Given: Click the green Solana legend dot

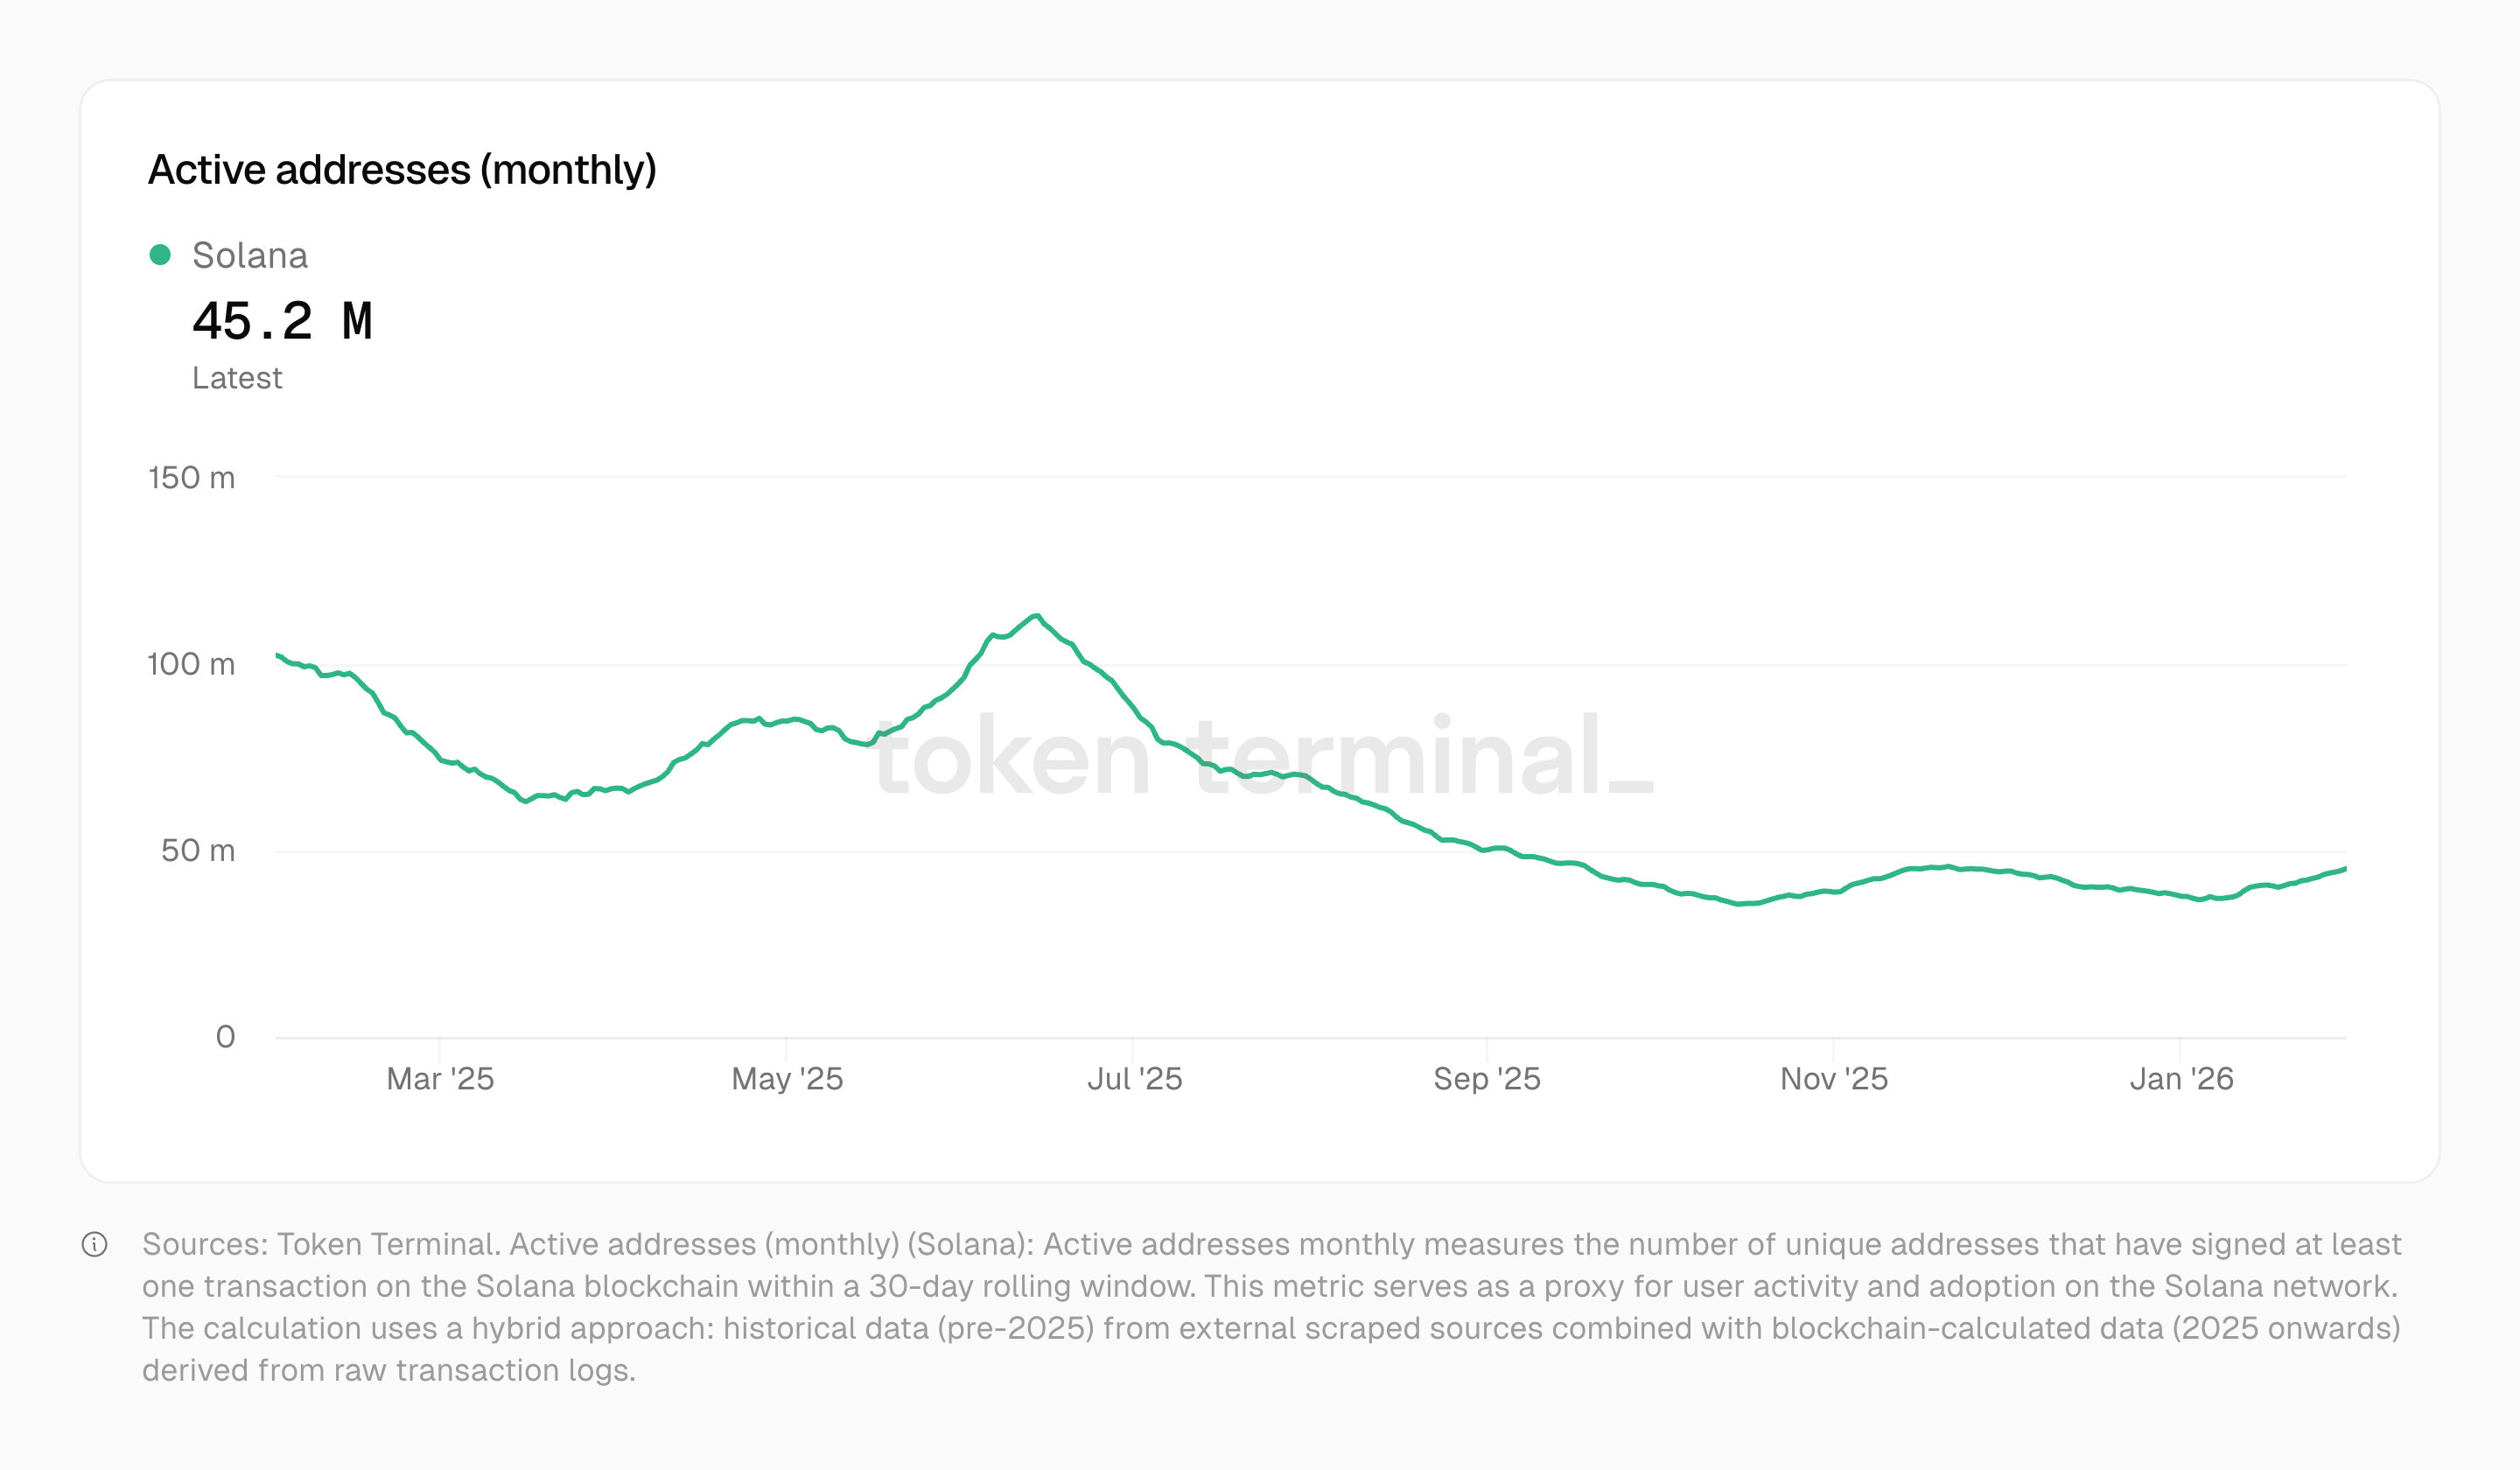Looking at the screenshot, I should [160, 255].
